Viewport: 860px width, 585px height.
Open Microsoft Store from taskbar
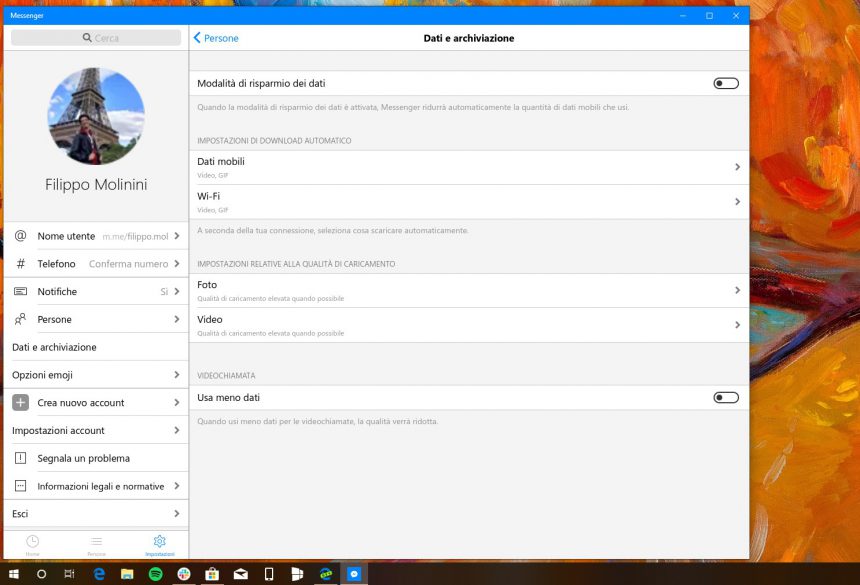pos(212,574)
